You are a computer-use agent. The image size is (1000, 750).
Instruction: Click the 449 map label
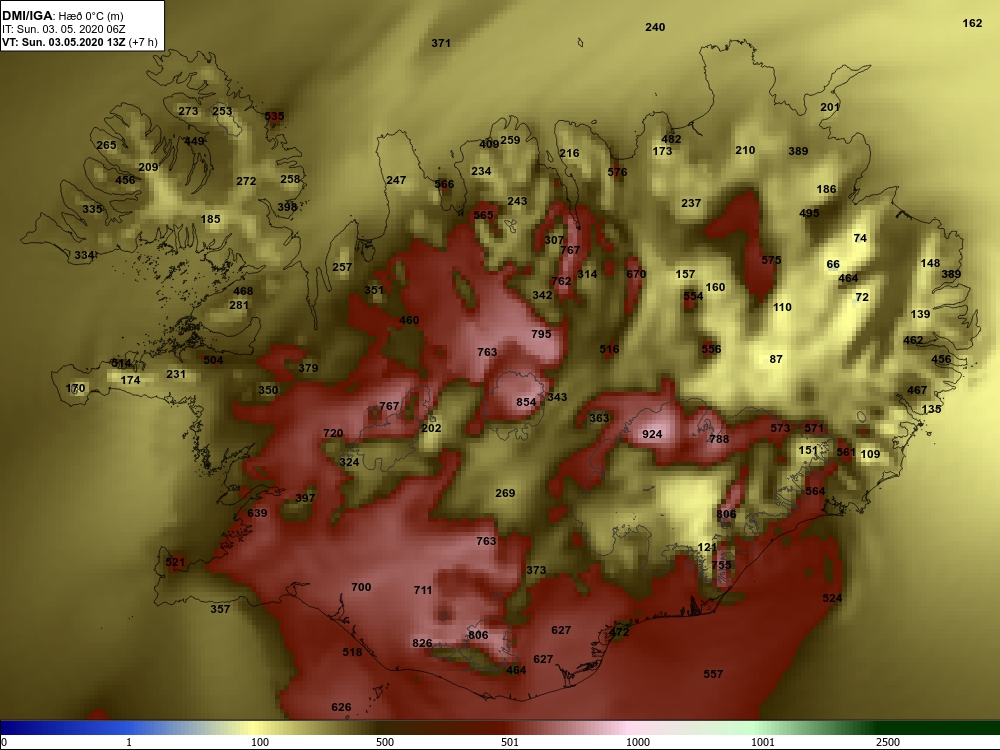pyautogui.click(x=194, y=141)
